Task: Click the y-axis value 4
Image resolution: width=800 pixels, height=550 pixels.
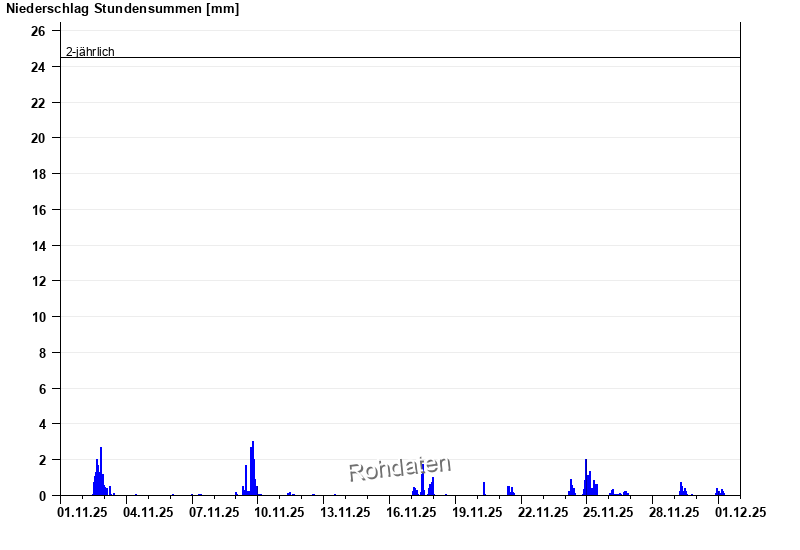Action: [41, 424]
